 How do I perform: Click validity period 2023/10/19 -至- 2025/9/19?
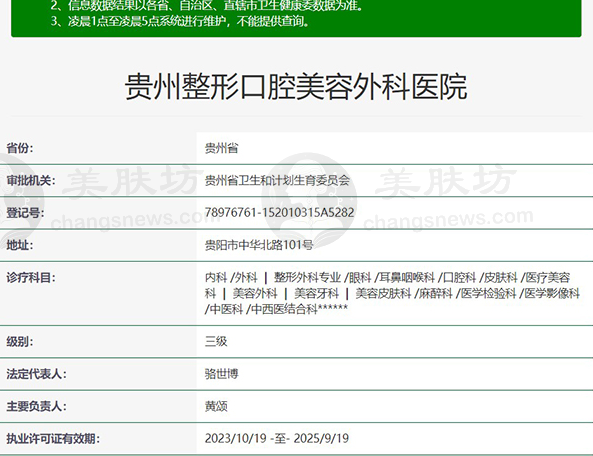277,439
